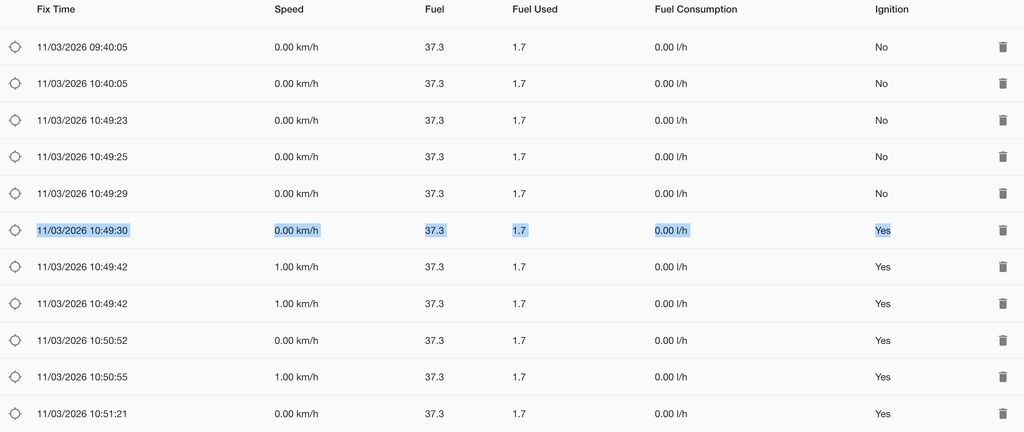This screenshot has height=432, width=1024.
Task: Delete the 10:49:25 position row
Action: click(x=1002, y=157)
